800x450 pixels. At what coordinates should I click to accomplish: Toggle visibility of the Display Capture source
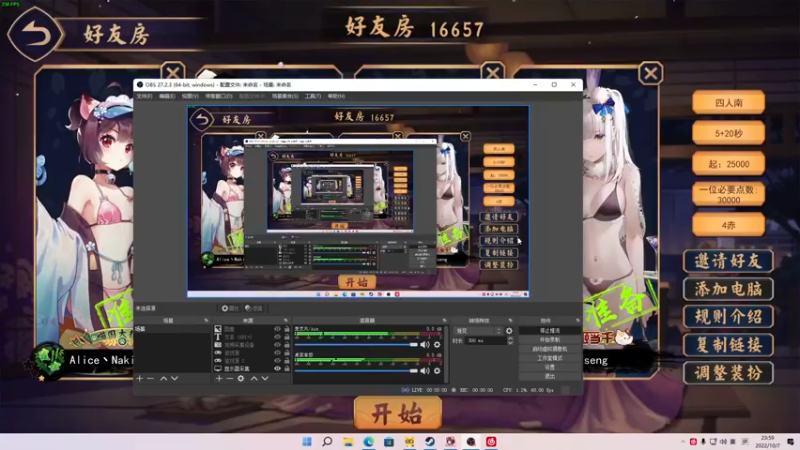278,368
